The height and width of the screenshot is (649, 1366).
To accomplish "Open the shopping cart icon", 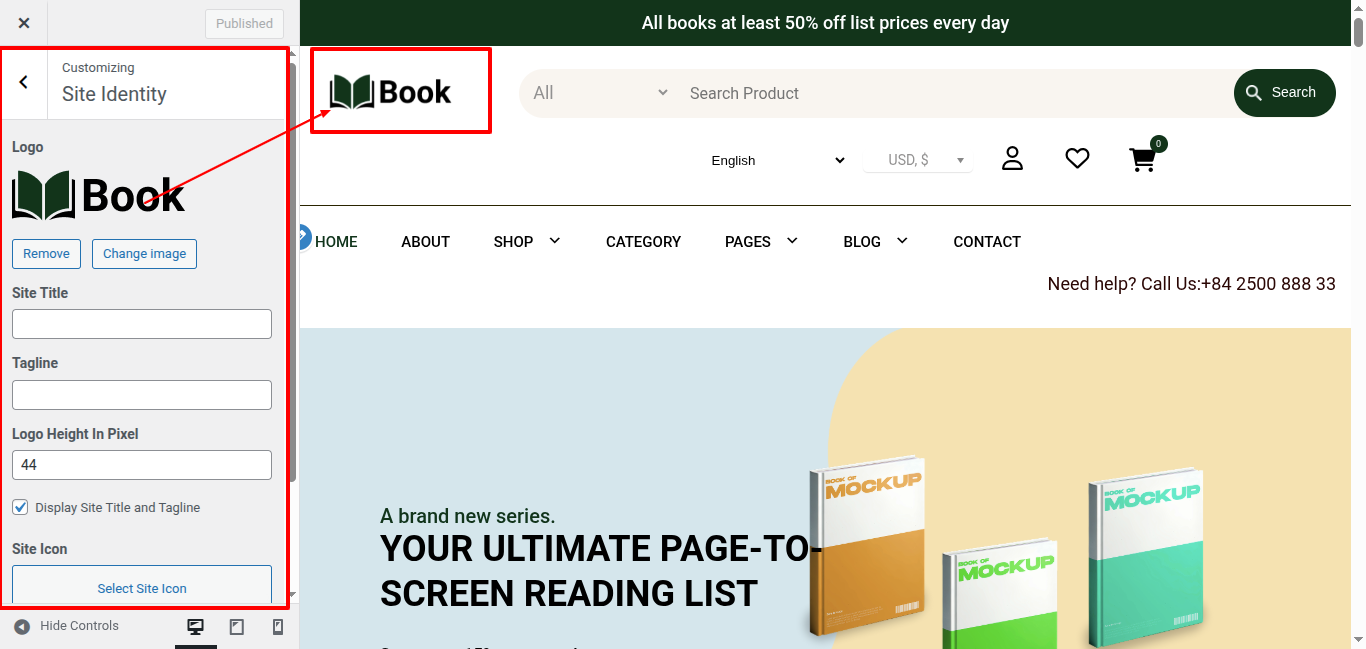I will point(1143,160).
